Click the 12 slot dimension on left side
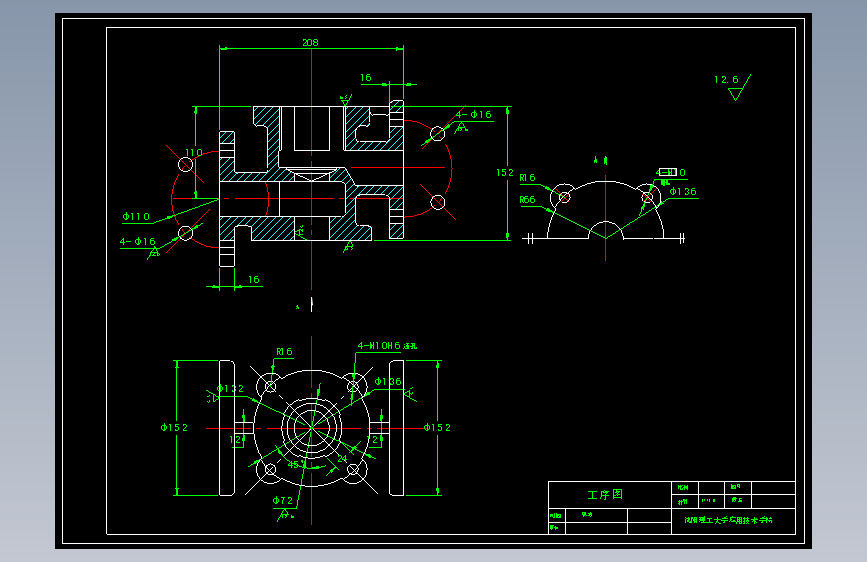Image resolution: width=867 pixels, height=562 pixels. point(236,440)
